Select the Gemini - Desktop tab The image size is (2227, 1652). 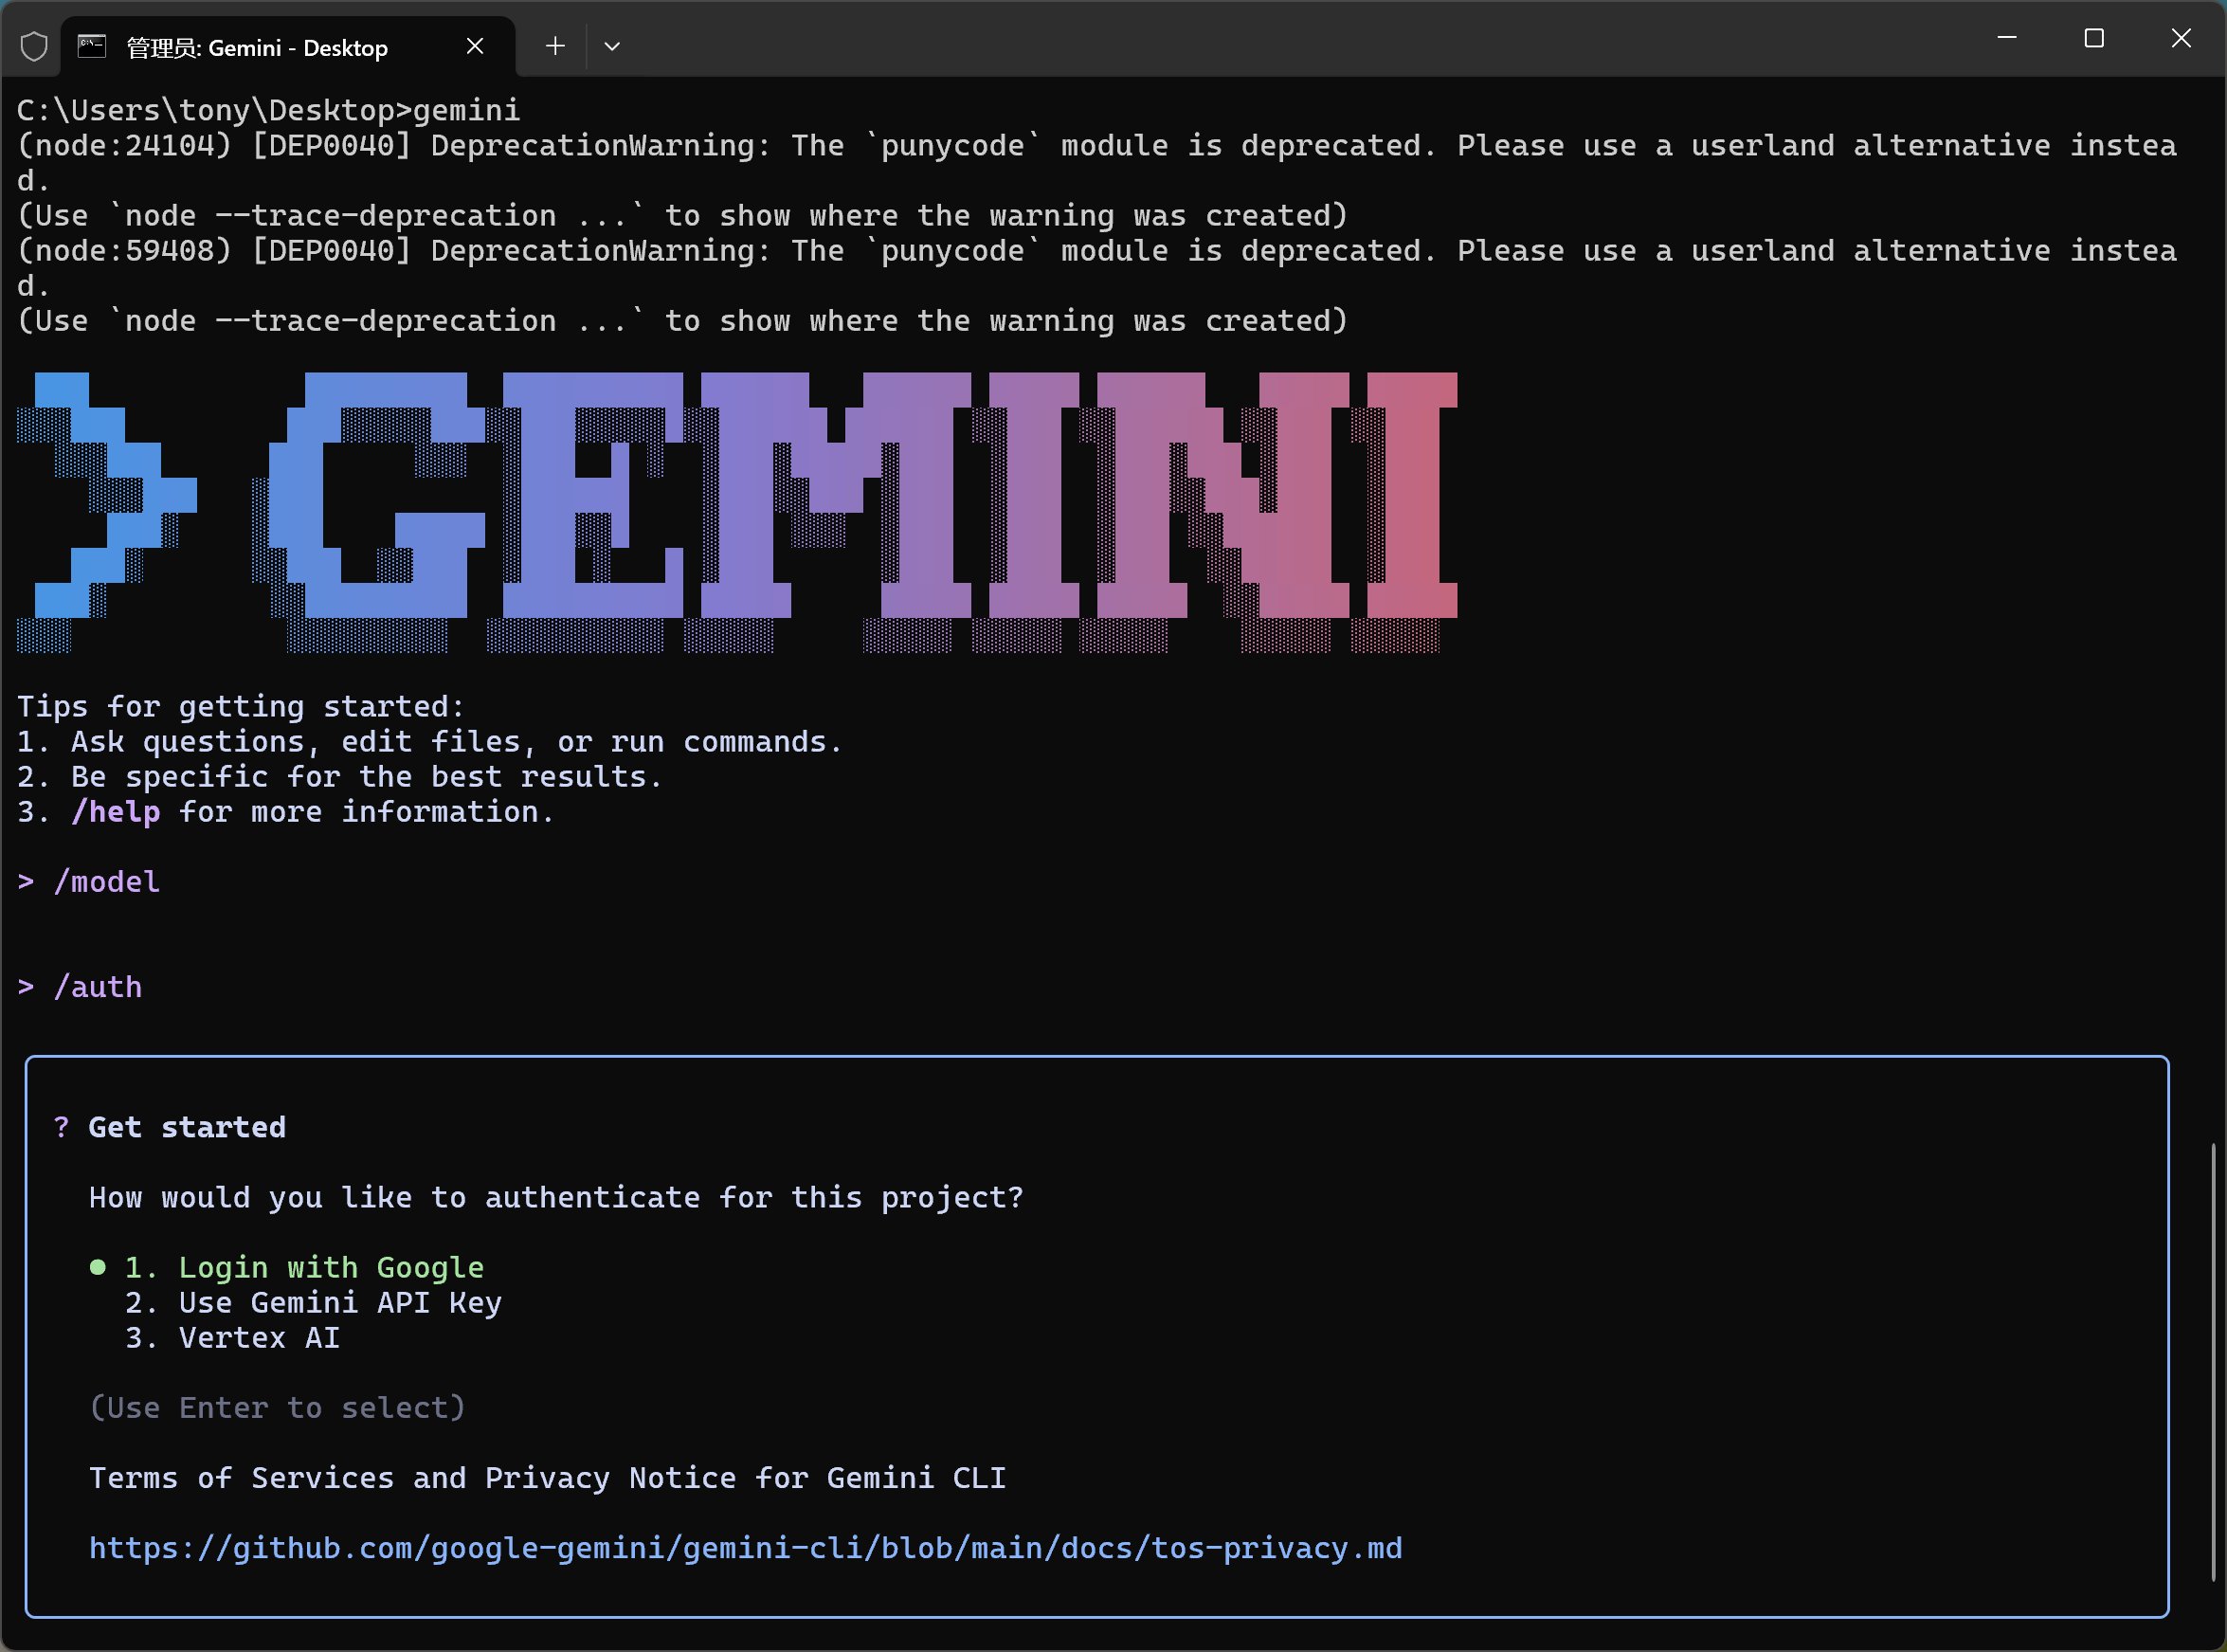[258, 47]
